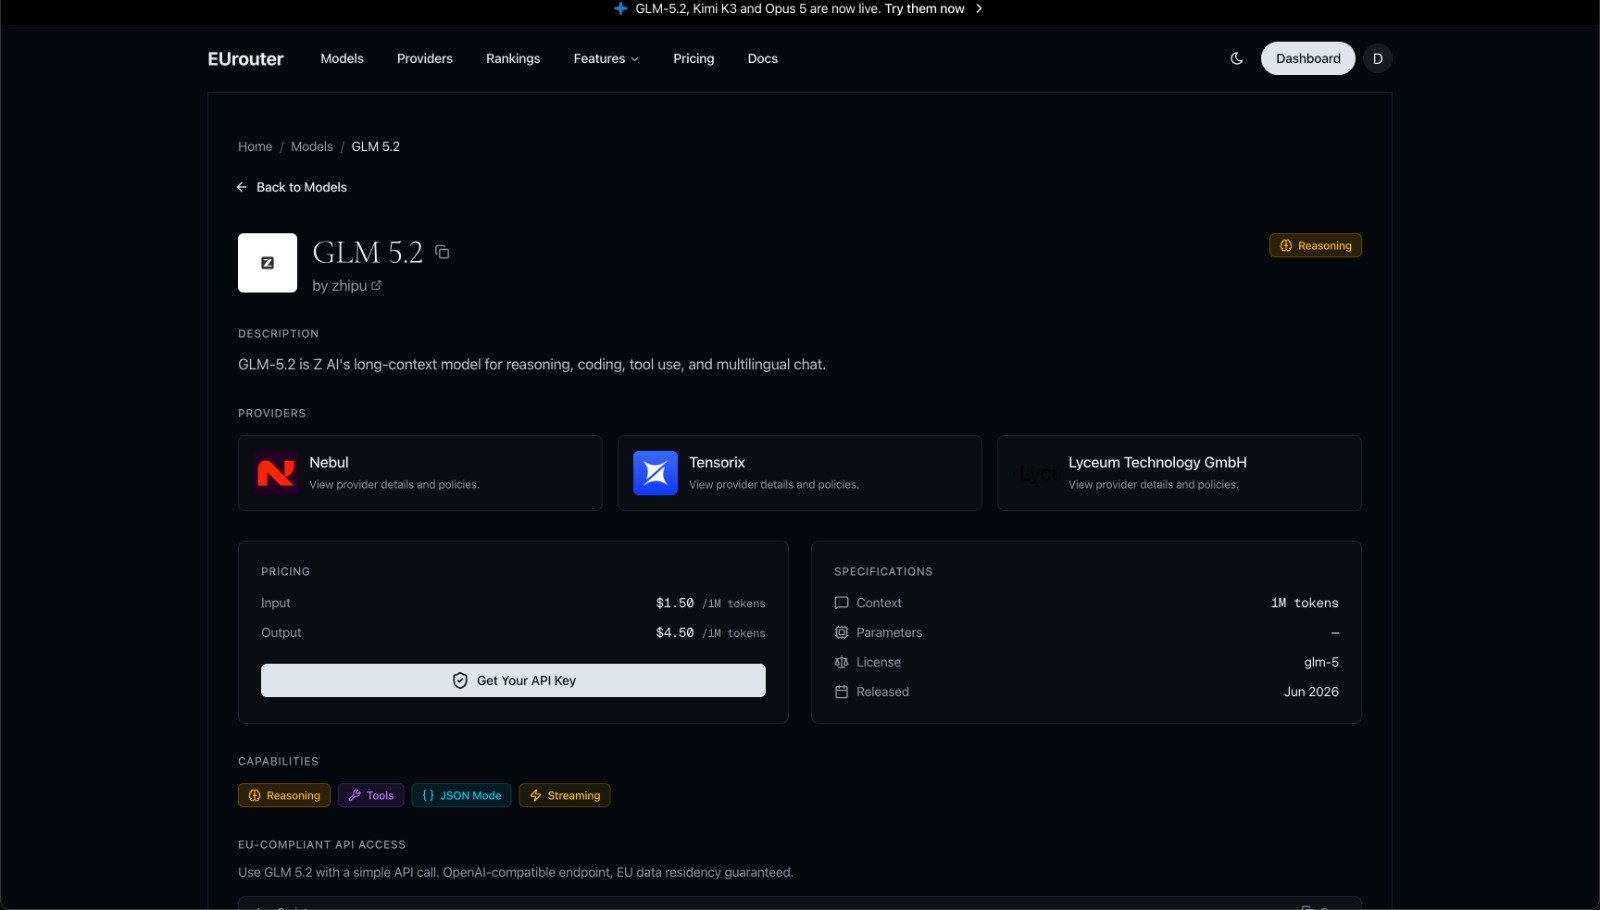This screenshot has width=1600, height=910.
Task: Click the Get Your API Key button
Action: point(513,680)
